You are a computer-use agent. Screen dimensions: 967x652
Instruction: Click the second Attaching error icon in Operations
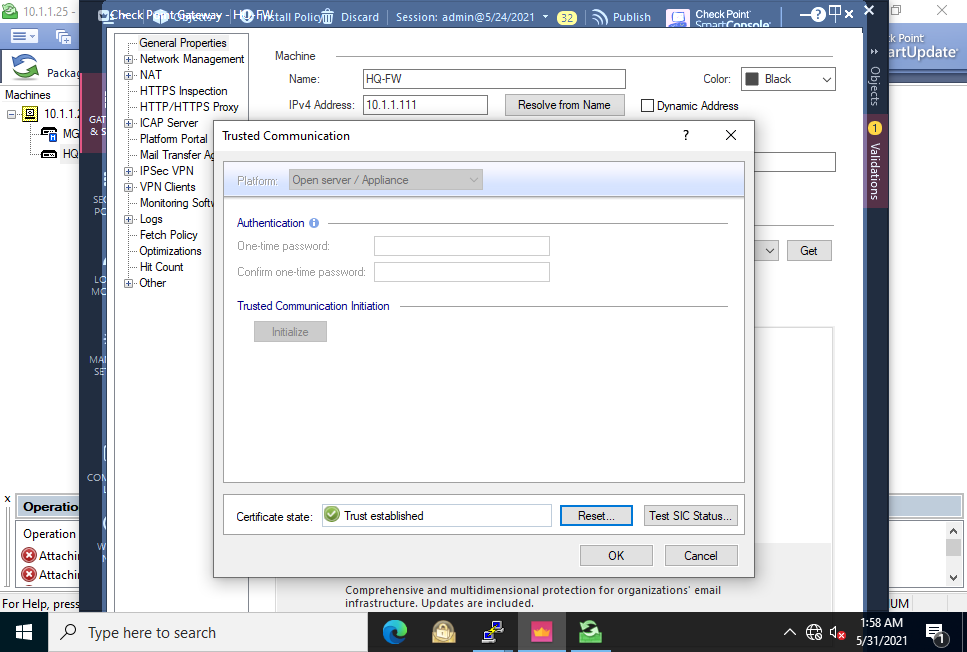tap(29, 574)
